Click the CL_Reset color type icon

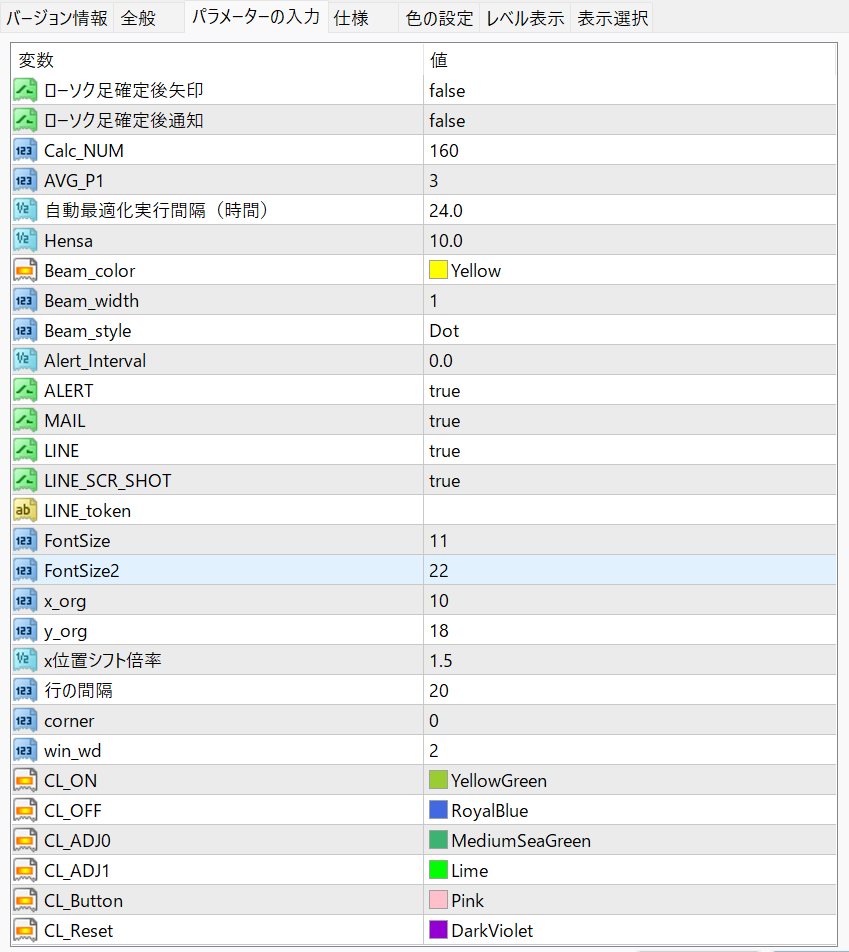click(x=25, y=931)
